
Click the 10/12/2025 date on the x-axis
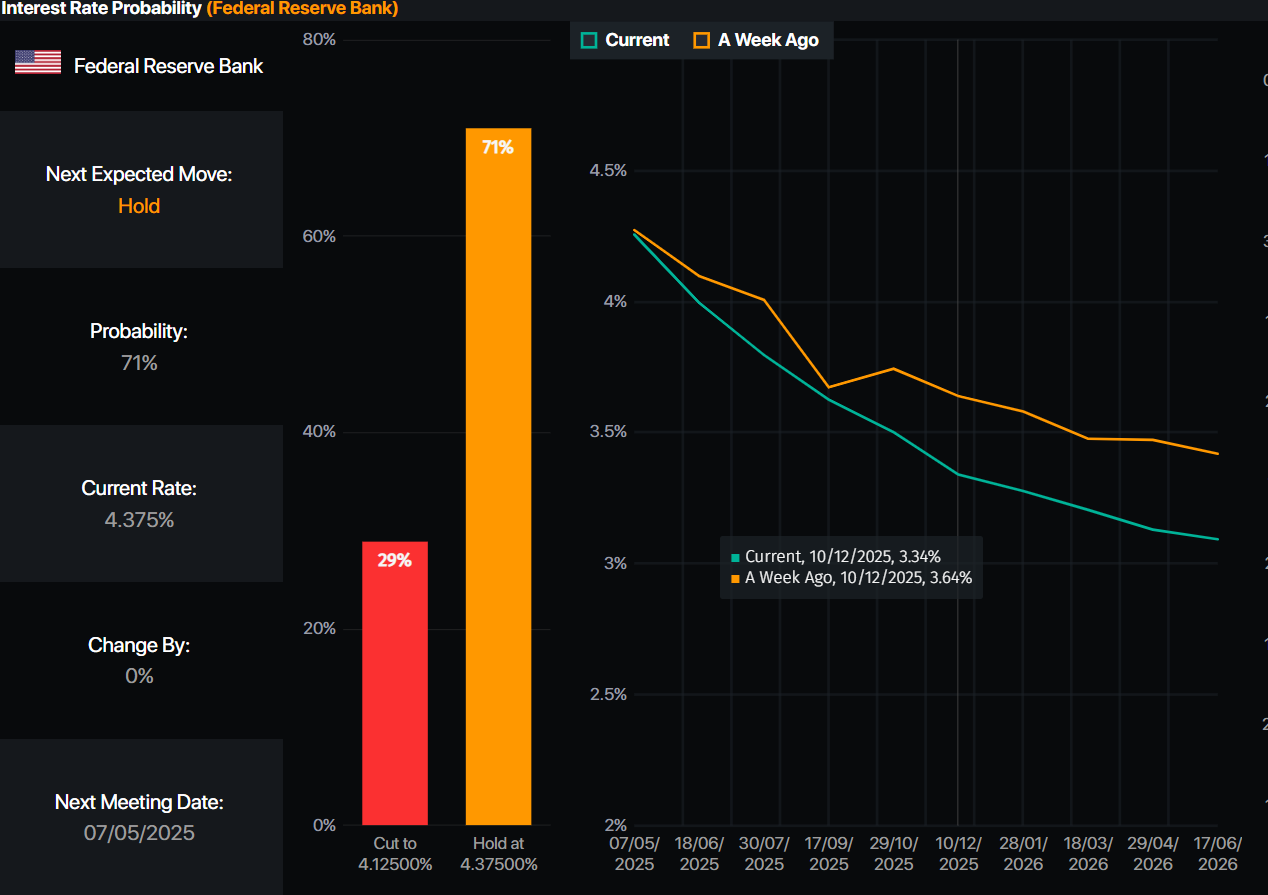(958, 853)
